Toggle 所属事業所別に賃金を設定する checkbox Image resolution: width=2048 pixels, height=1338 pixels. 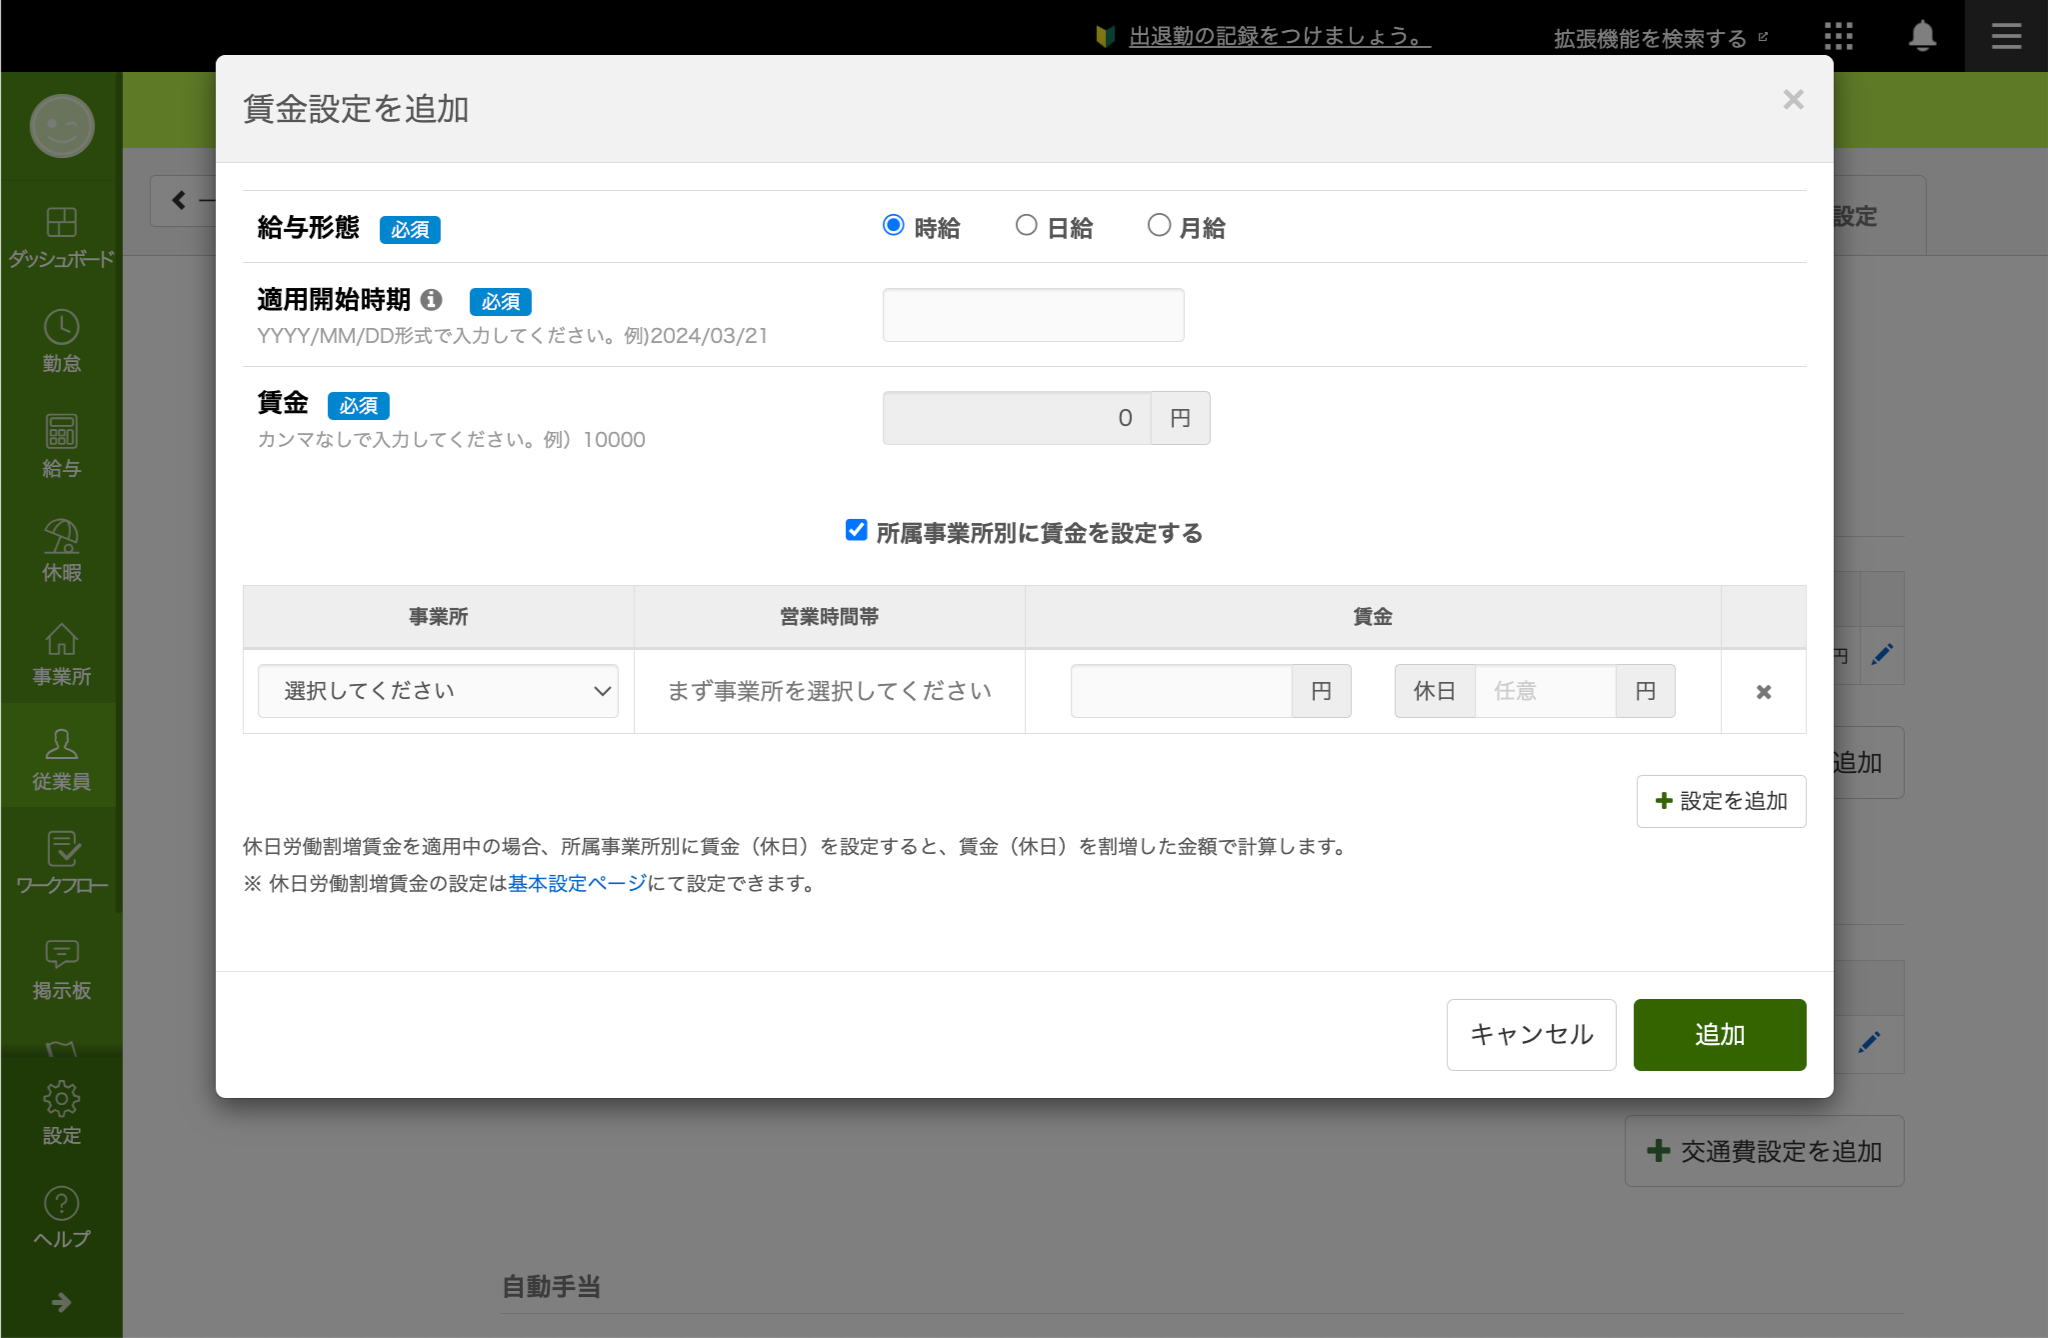tap(856, 530)
